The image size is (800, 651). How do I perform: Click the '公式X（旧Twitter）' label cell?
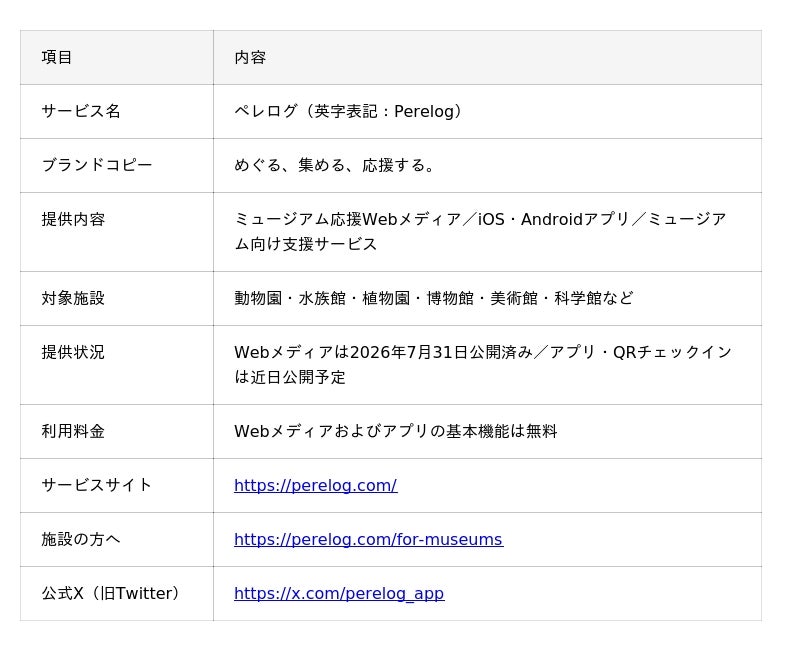click(117, 594)
